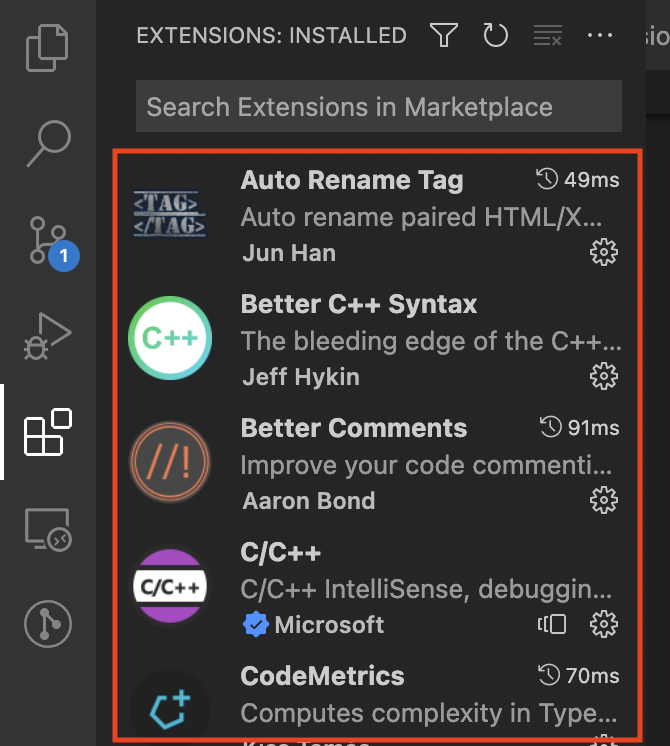Open manage gear for Auto Rename Tag
Image resolution: width=670 pixels, height=746 pixels.
tap(604, 252)
